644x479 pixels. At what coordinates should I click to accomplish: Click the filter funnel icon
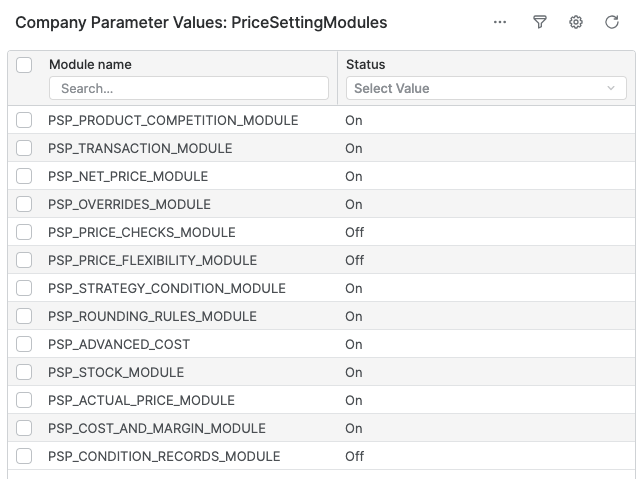click(x=540, y=22)
